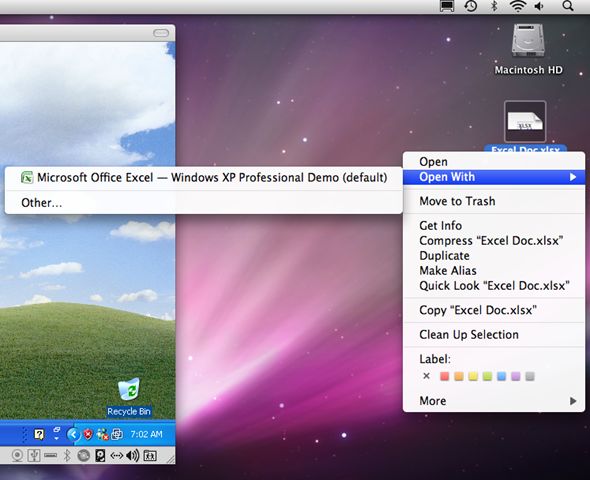The width and height of the screenshot is (590, 480).
Task: Select the Open With menu entry
Action: [494, 177]
